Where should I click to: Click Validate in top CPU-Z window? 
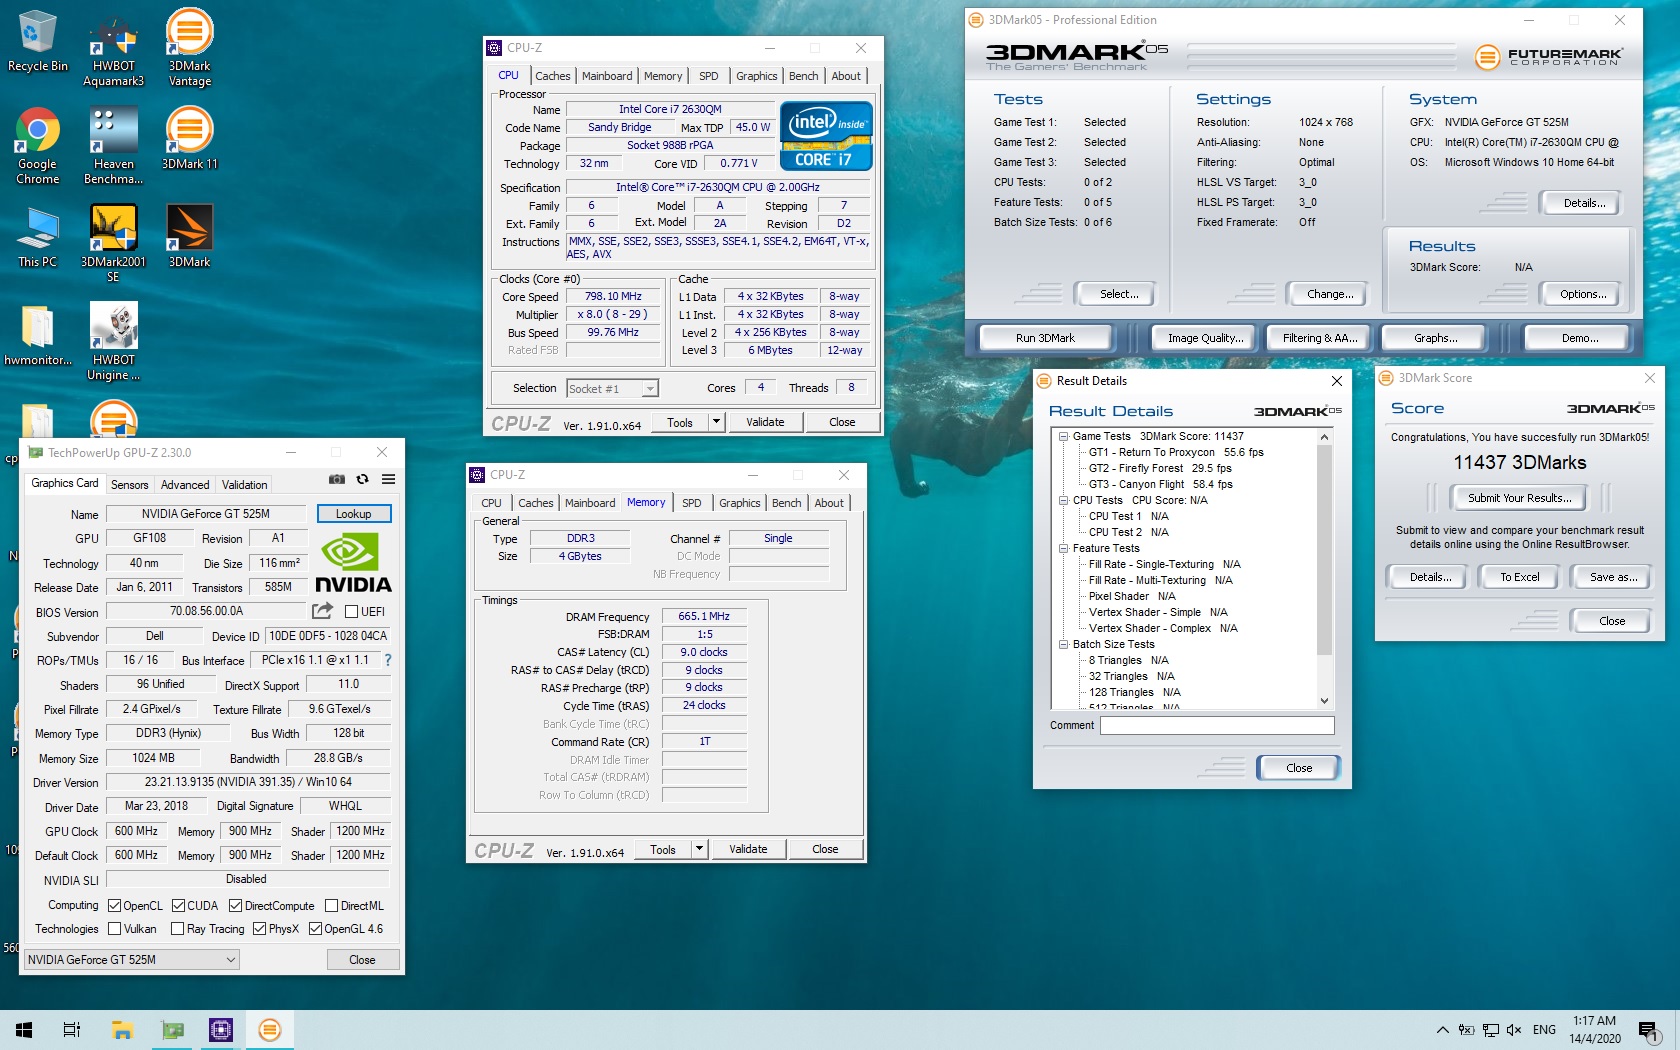(x=765, y=422)
